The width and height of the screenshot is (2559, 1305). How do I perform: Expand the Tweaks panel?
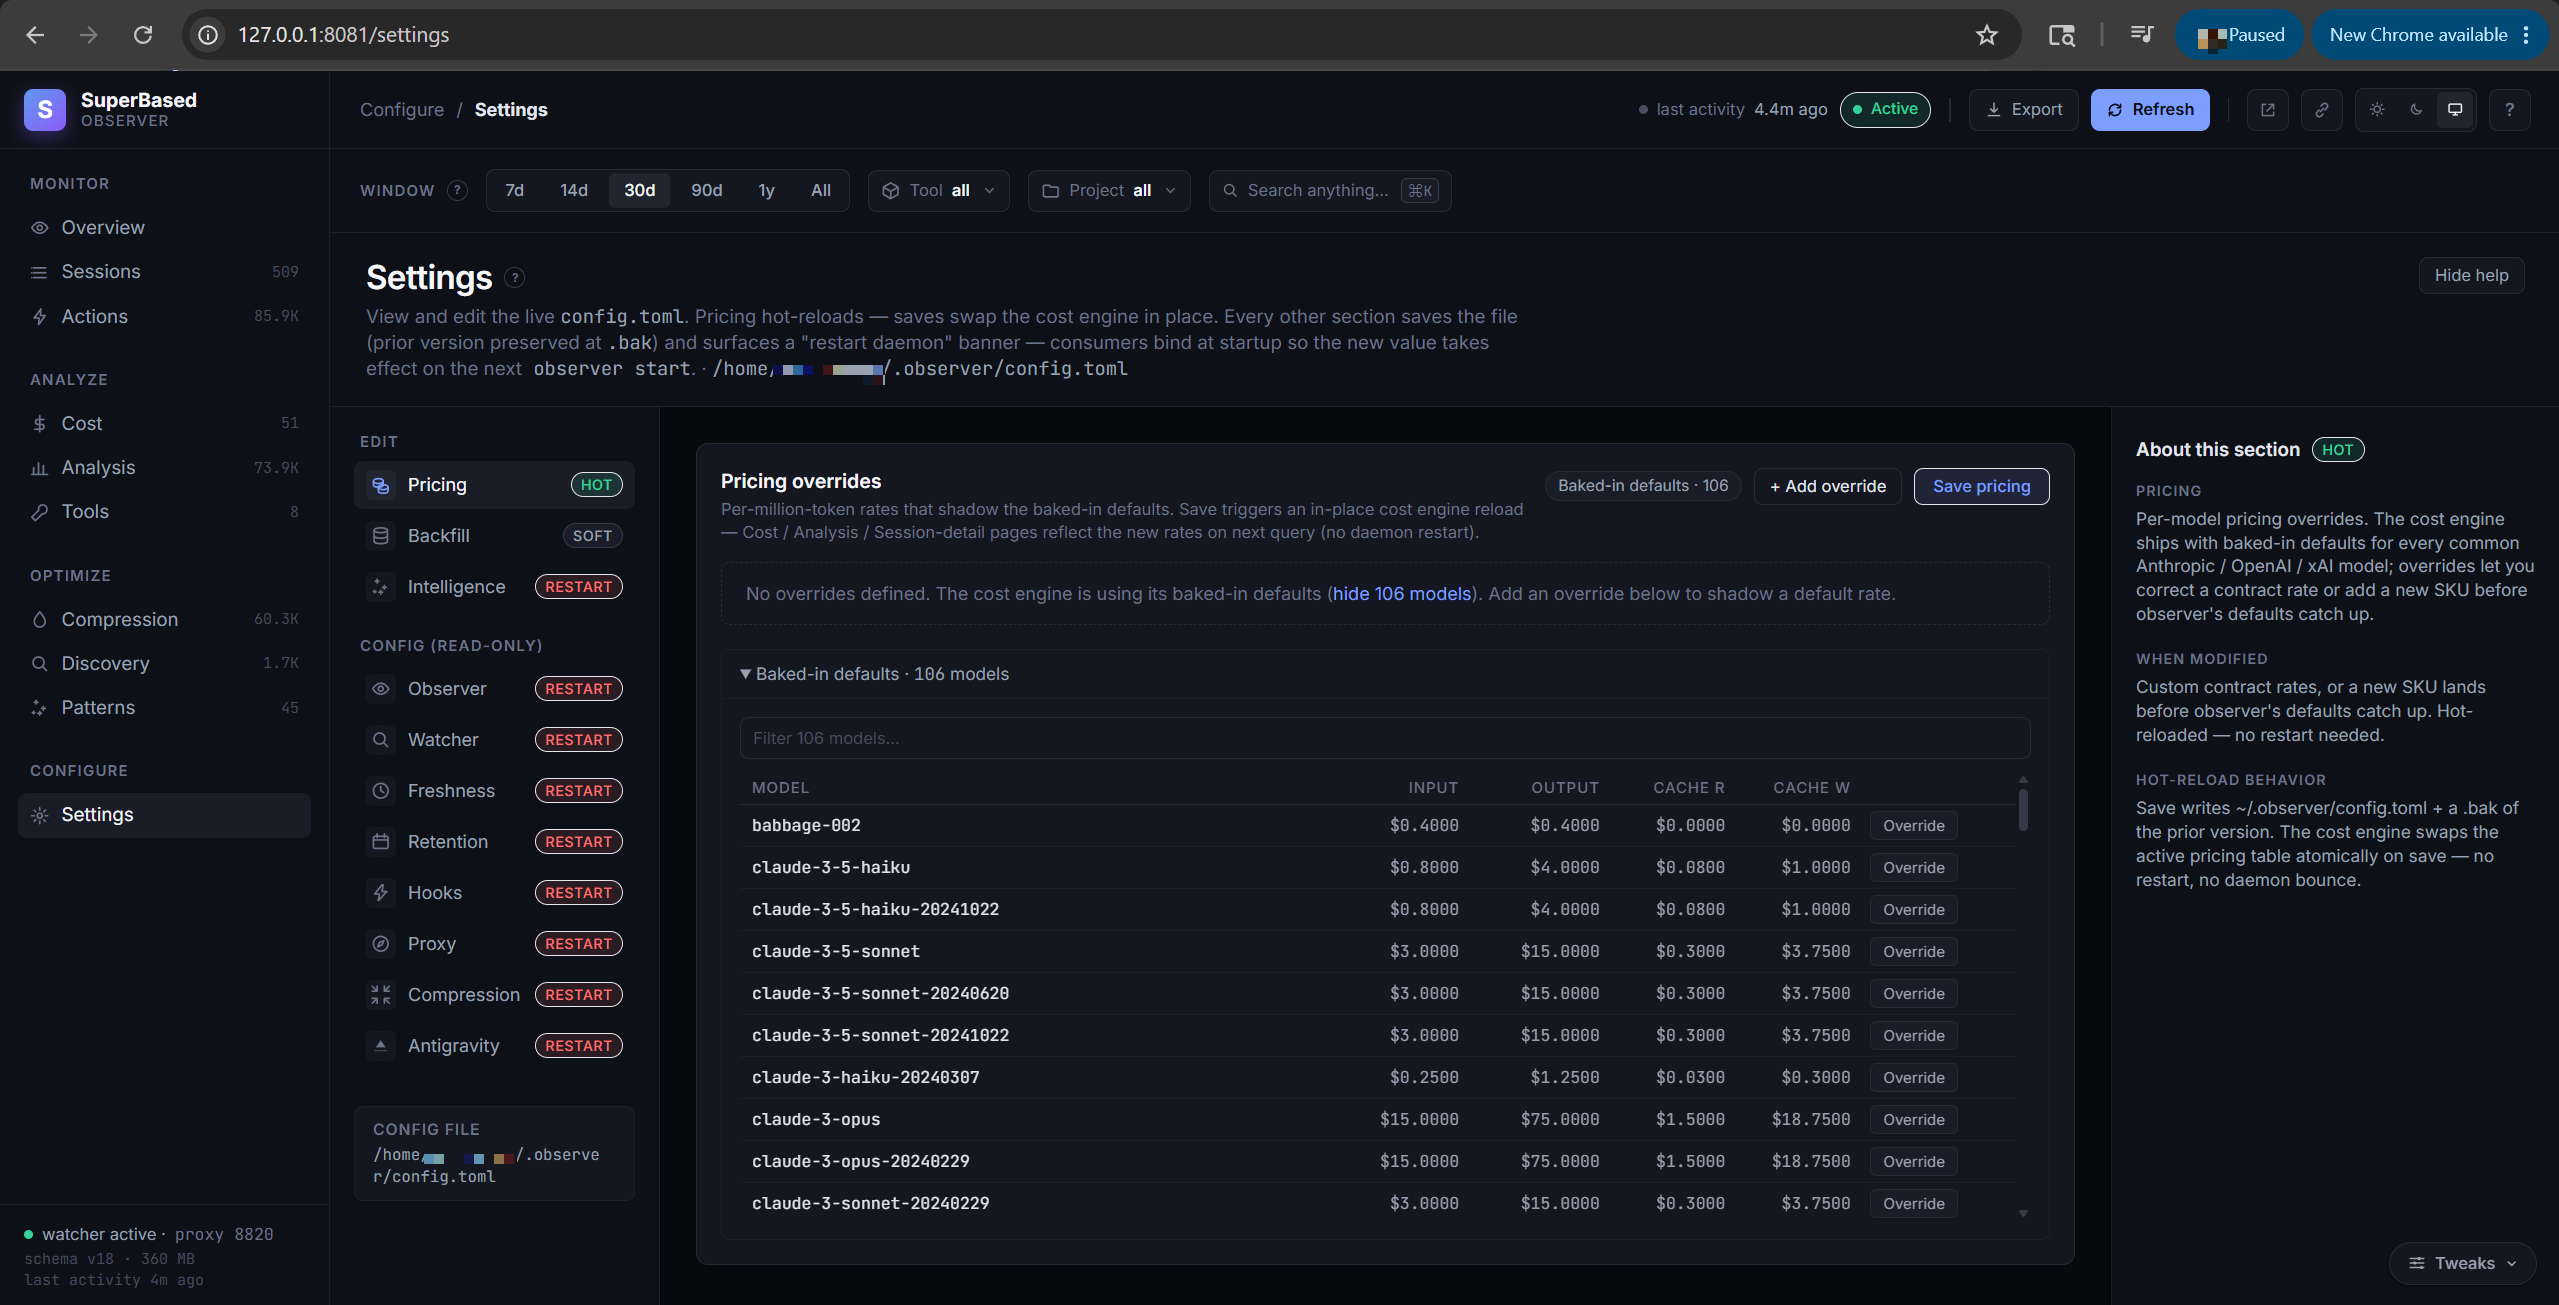click(x=2462, y=1263)
